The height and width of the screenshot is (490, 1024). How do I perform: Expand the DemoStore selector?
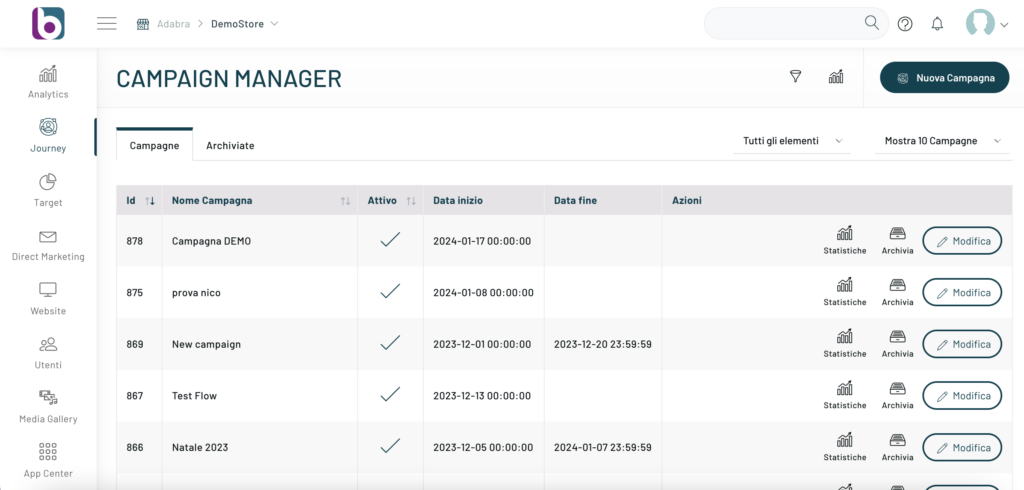245,24
